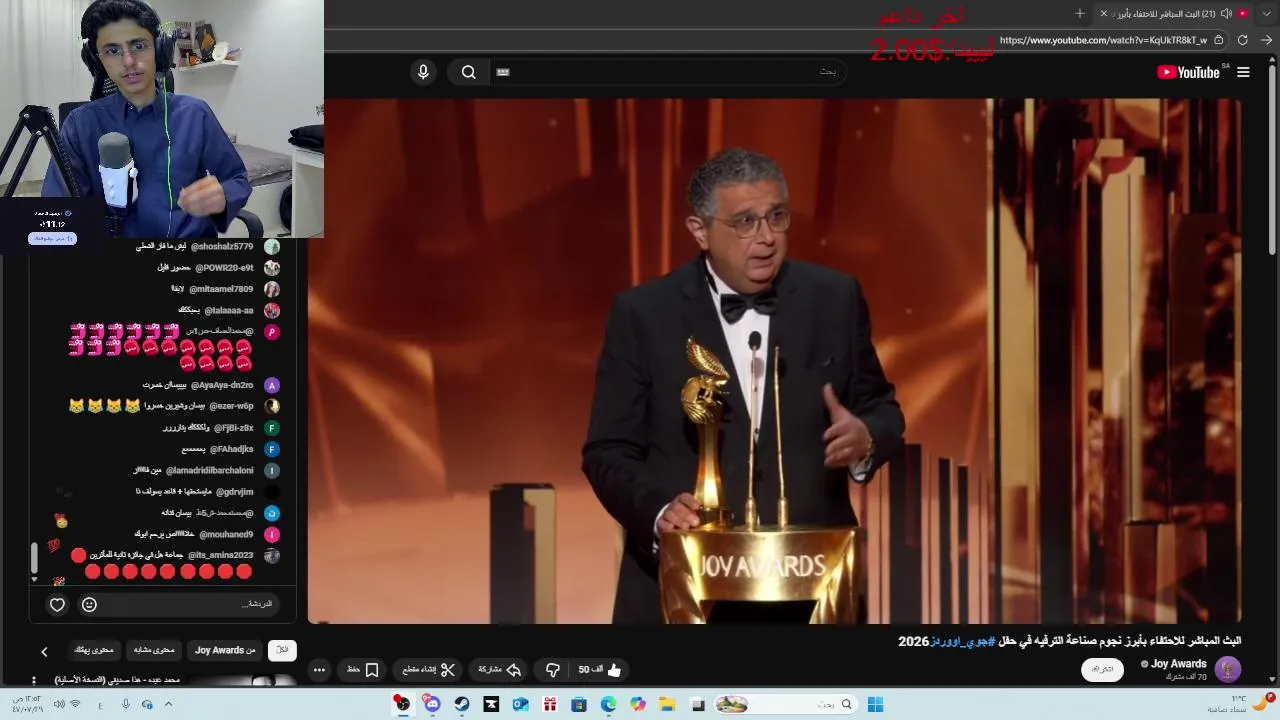
Task: Expand the browser tab list chevron
Action: tap(1267, 13)
